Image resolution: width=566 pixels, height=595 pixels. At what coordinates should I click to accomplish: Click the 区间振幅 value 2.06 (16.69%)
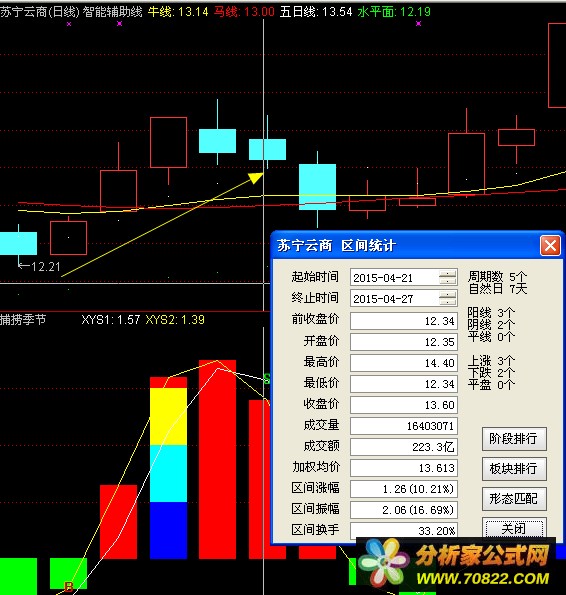tap(404, 510)
